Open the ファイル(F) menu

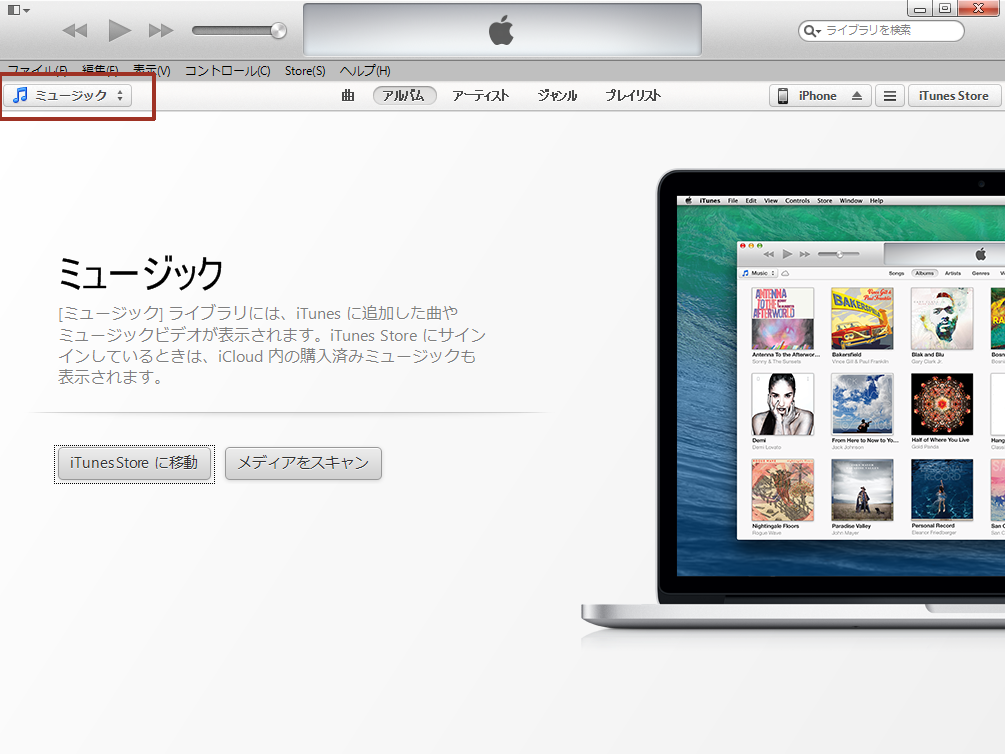37,70
